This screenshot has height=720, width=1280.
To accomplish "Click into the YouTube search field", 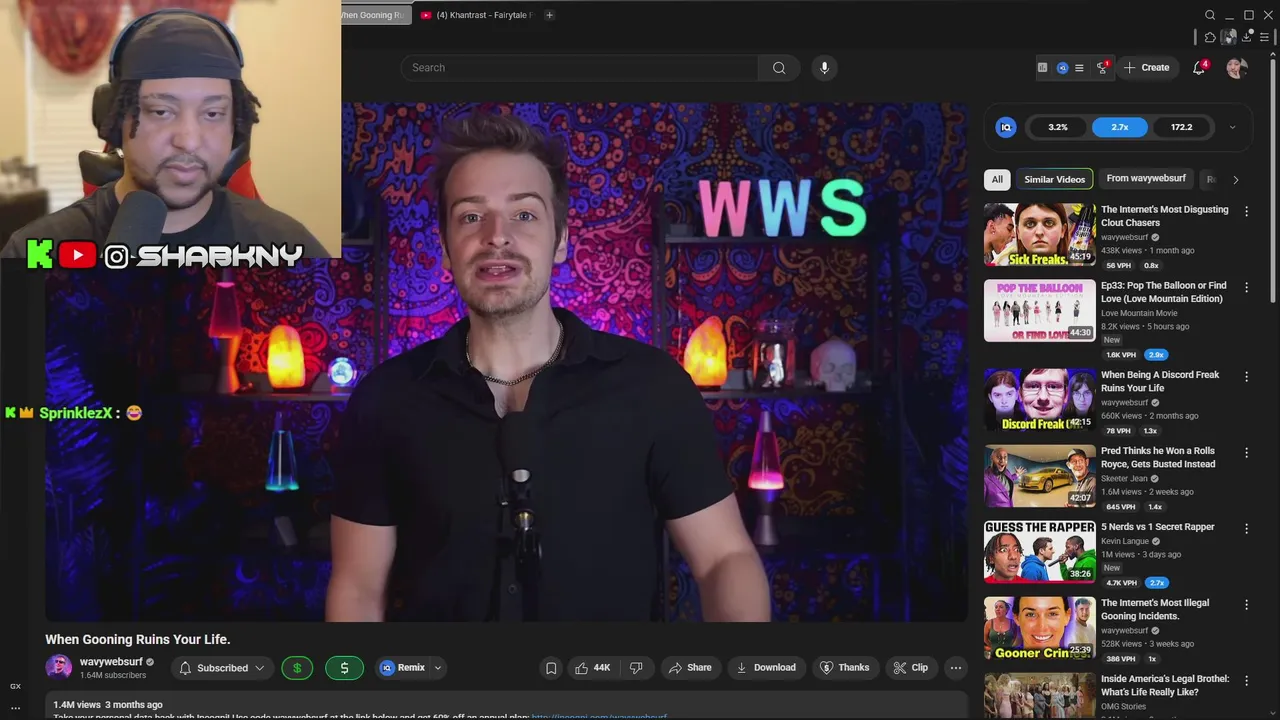I will (x=580, y=68).
